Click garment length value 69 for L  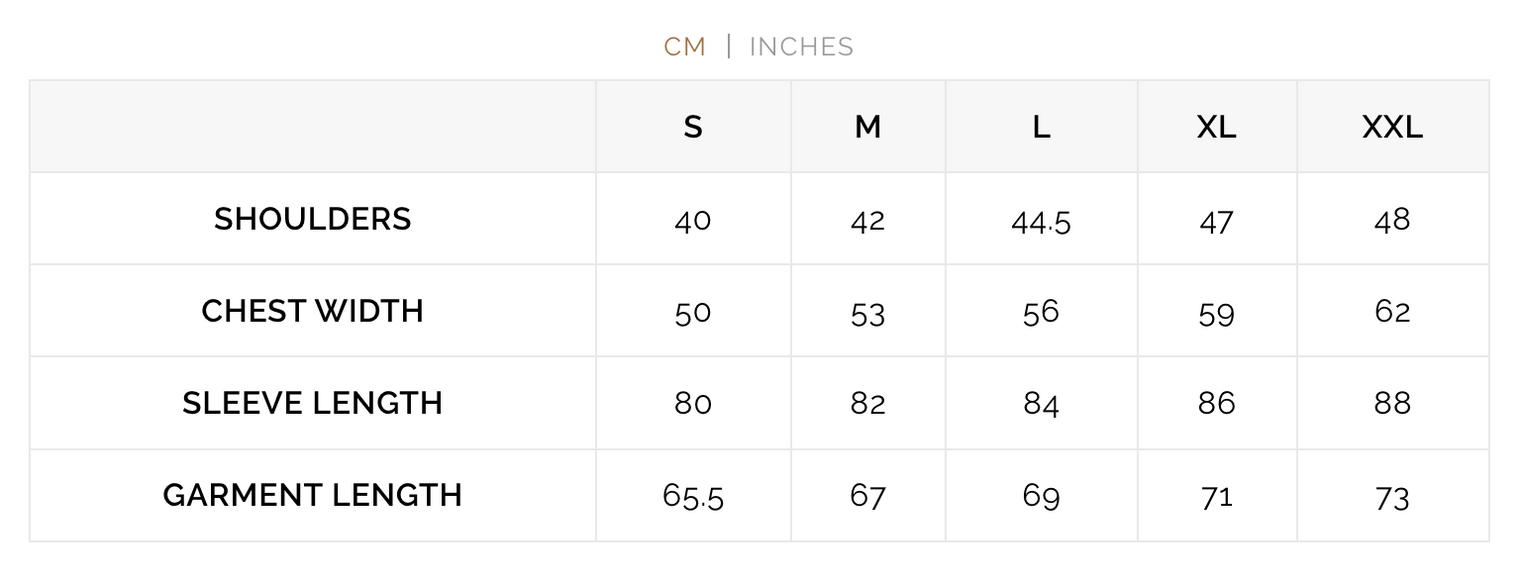(1041, 496)
